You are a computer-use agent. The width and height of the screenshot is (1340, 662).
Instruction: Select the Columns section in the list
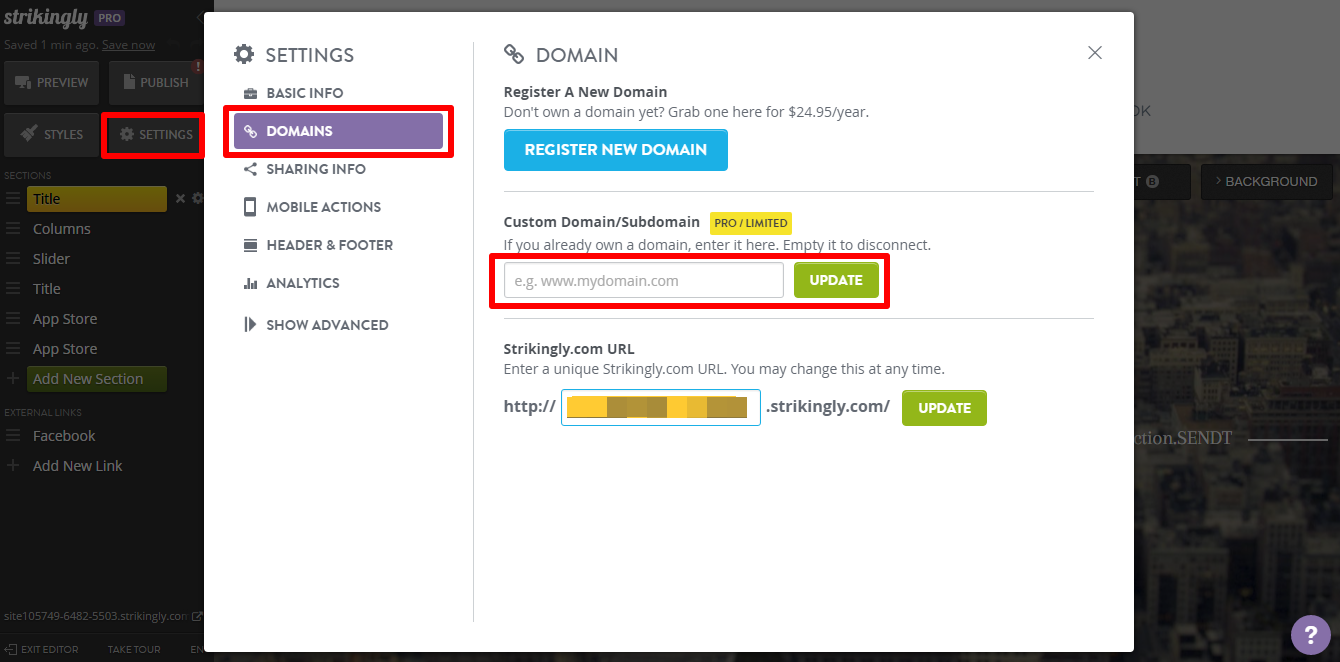pyautogui.click(x=62, y=229)
